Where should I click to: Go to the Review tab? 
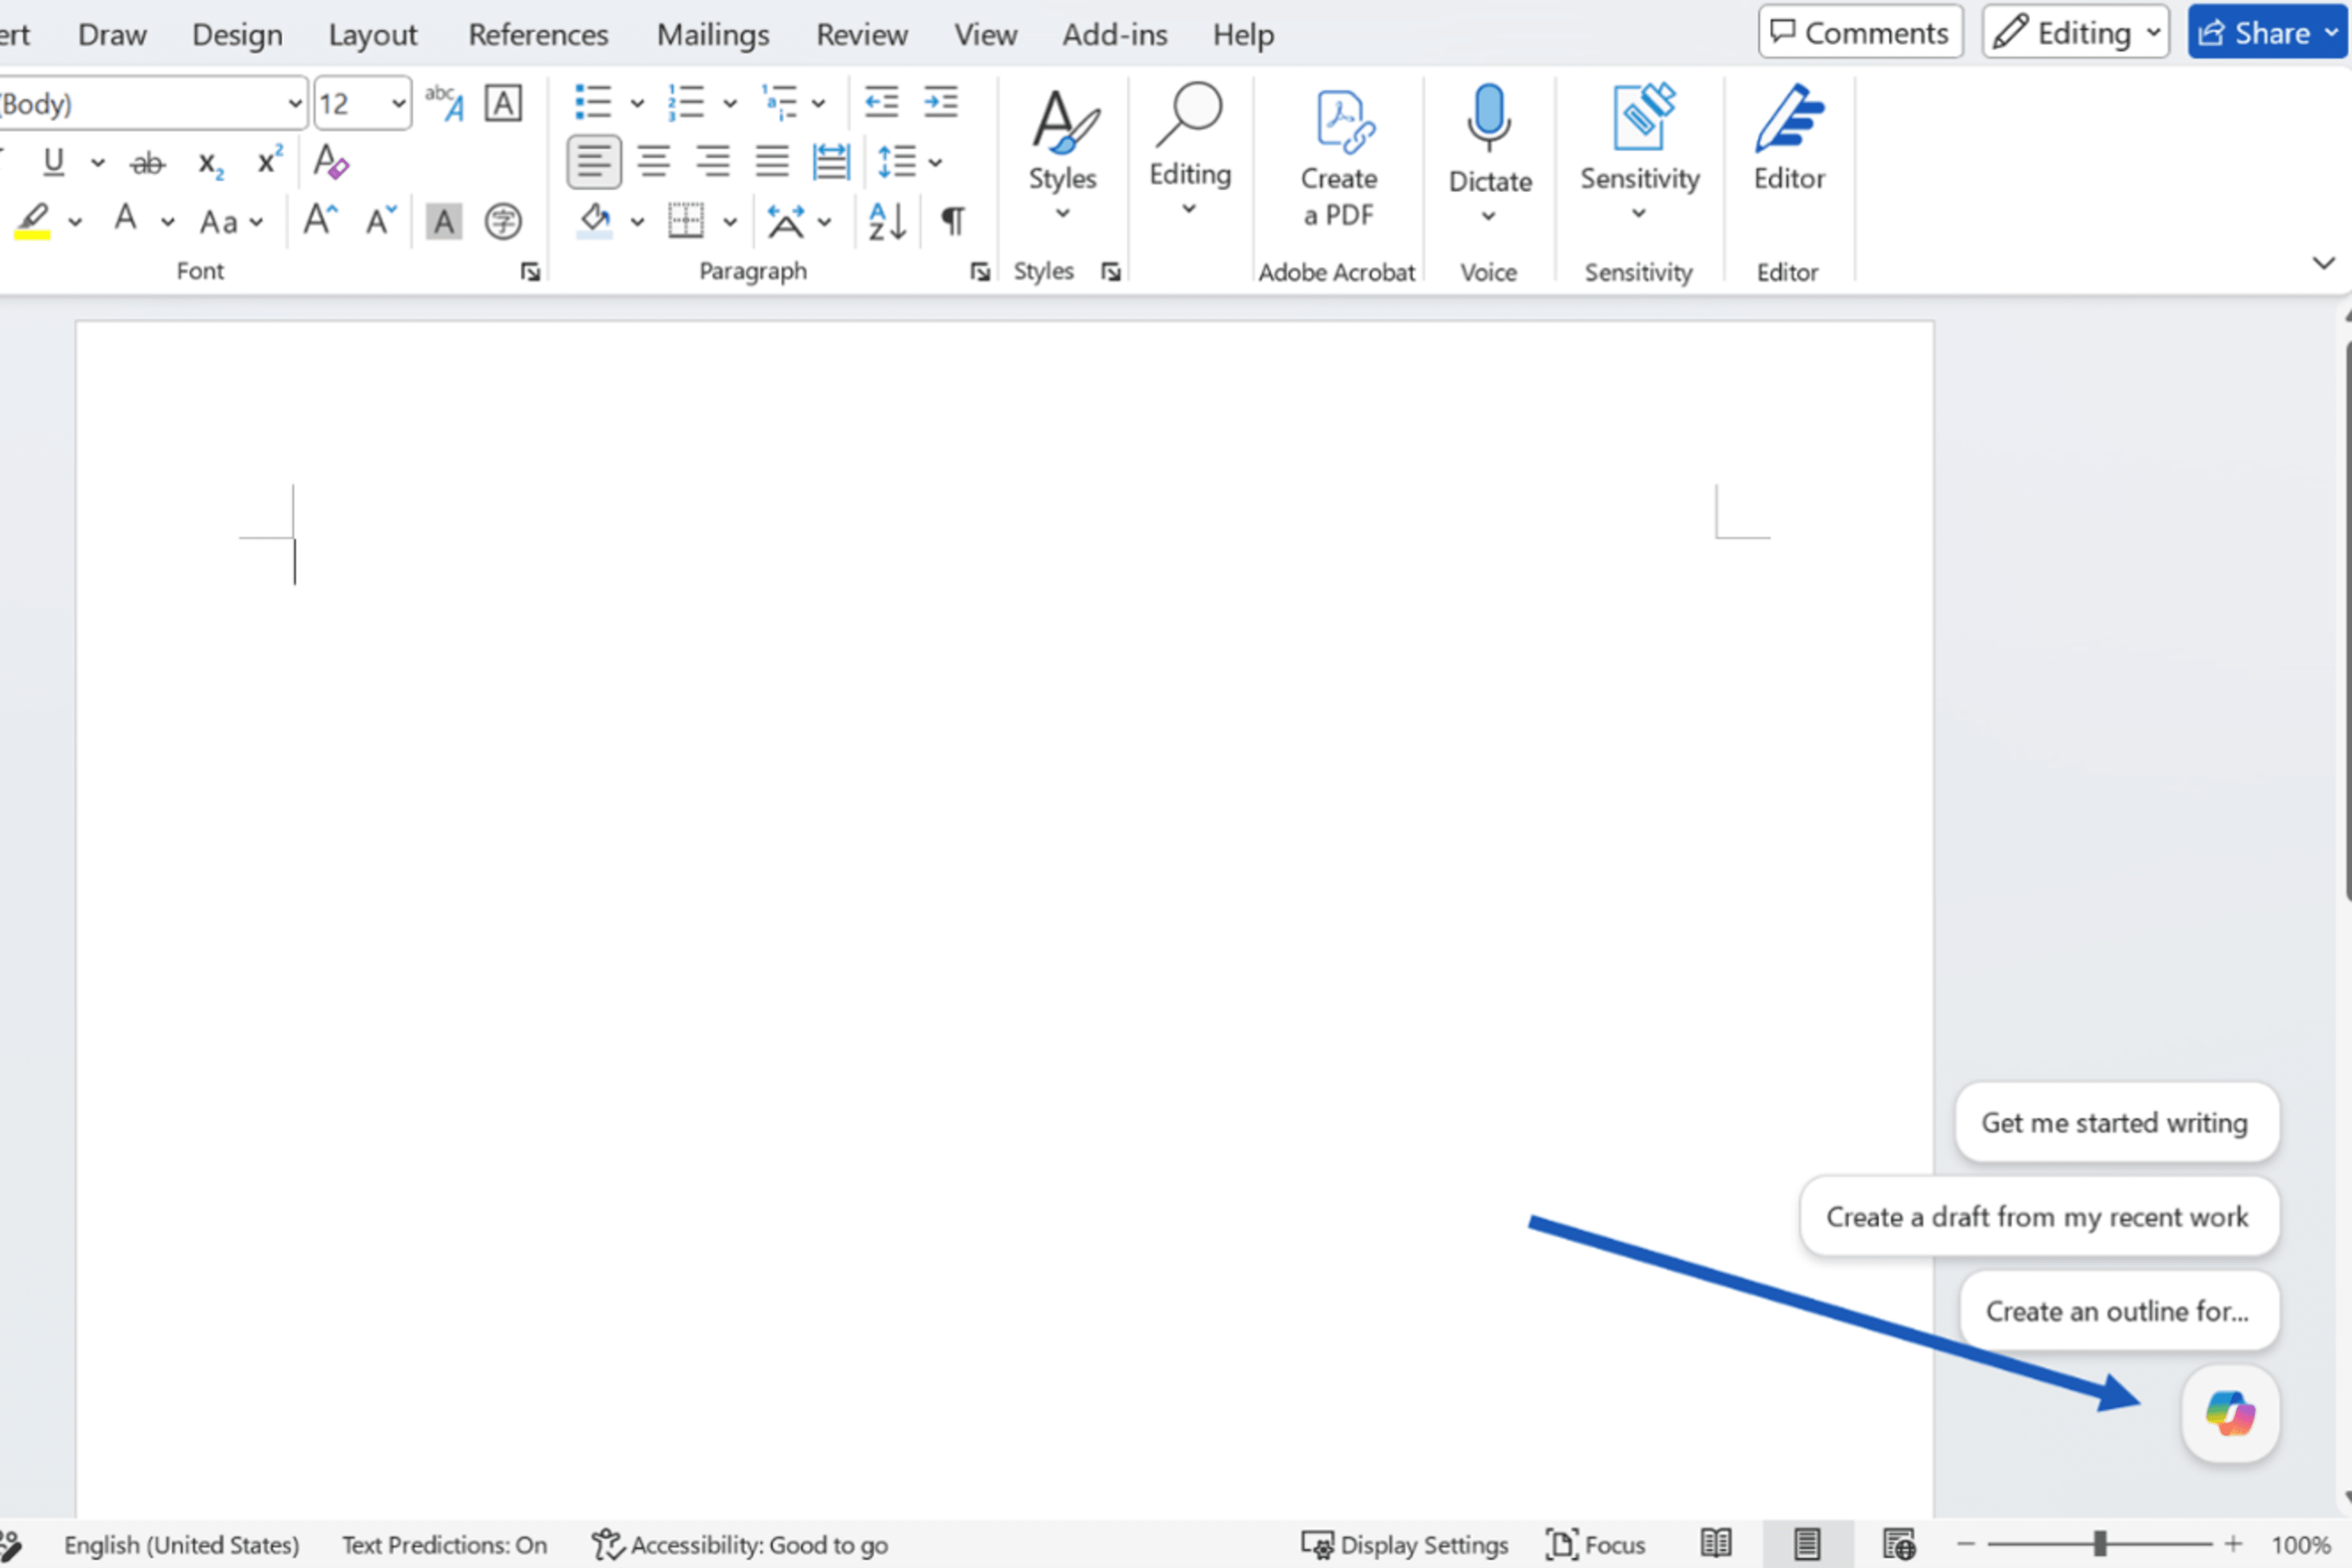[862, 34]
